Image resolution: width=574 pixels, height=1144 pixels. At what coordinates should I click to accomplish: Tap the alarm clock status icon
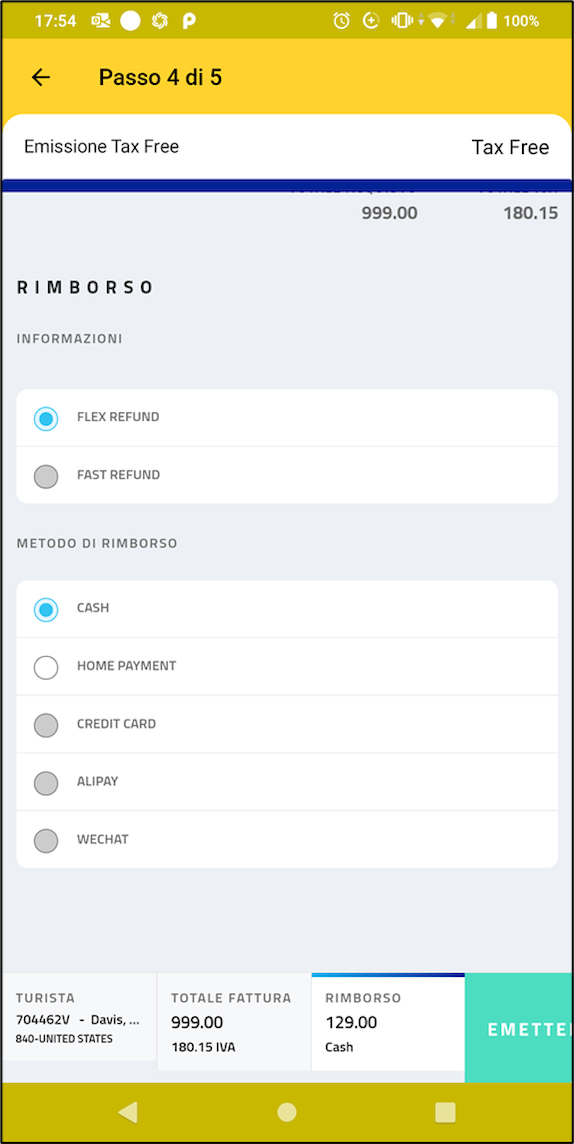click(x=341, y=20)
